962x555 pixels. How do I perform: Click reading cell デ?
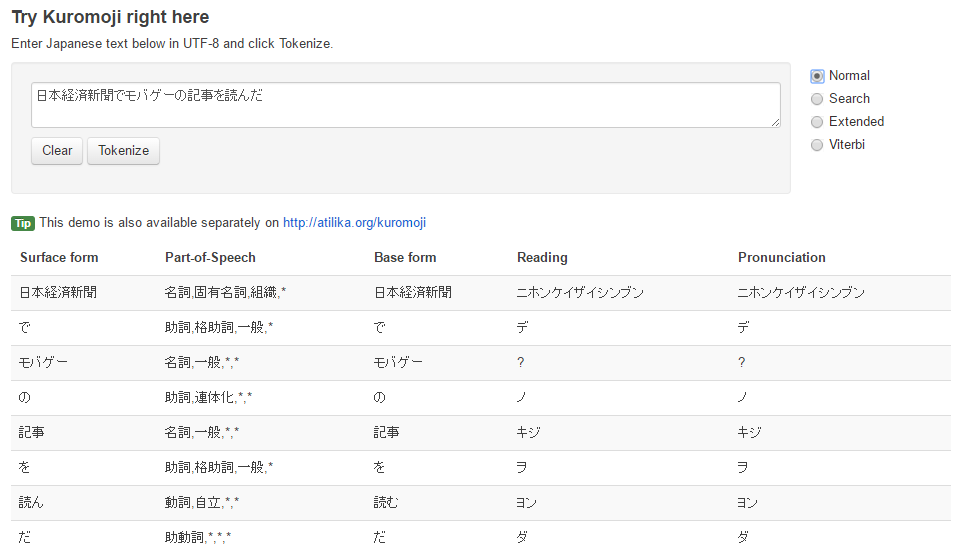pos(522,327)
